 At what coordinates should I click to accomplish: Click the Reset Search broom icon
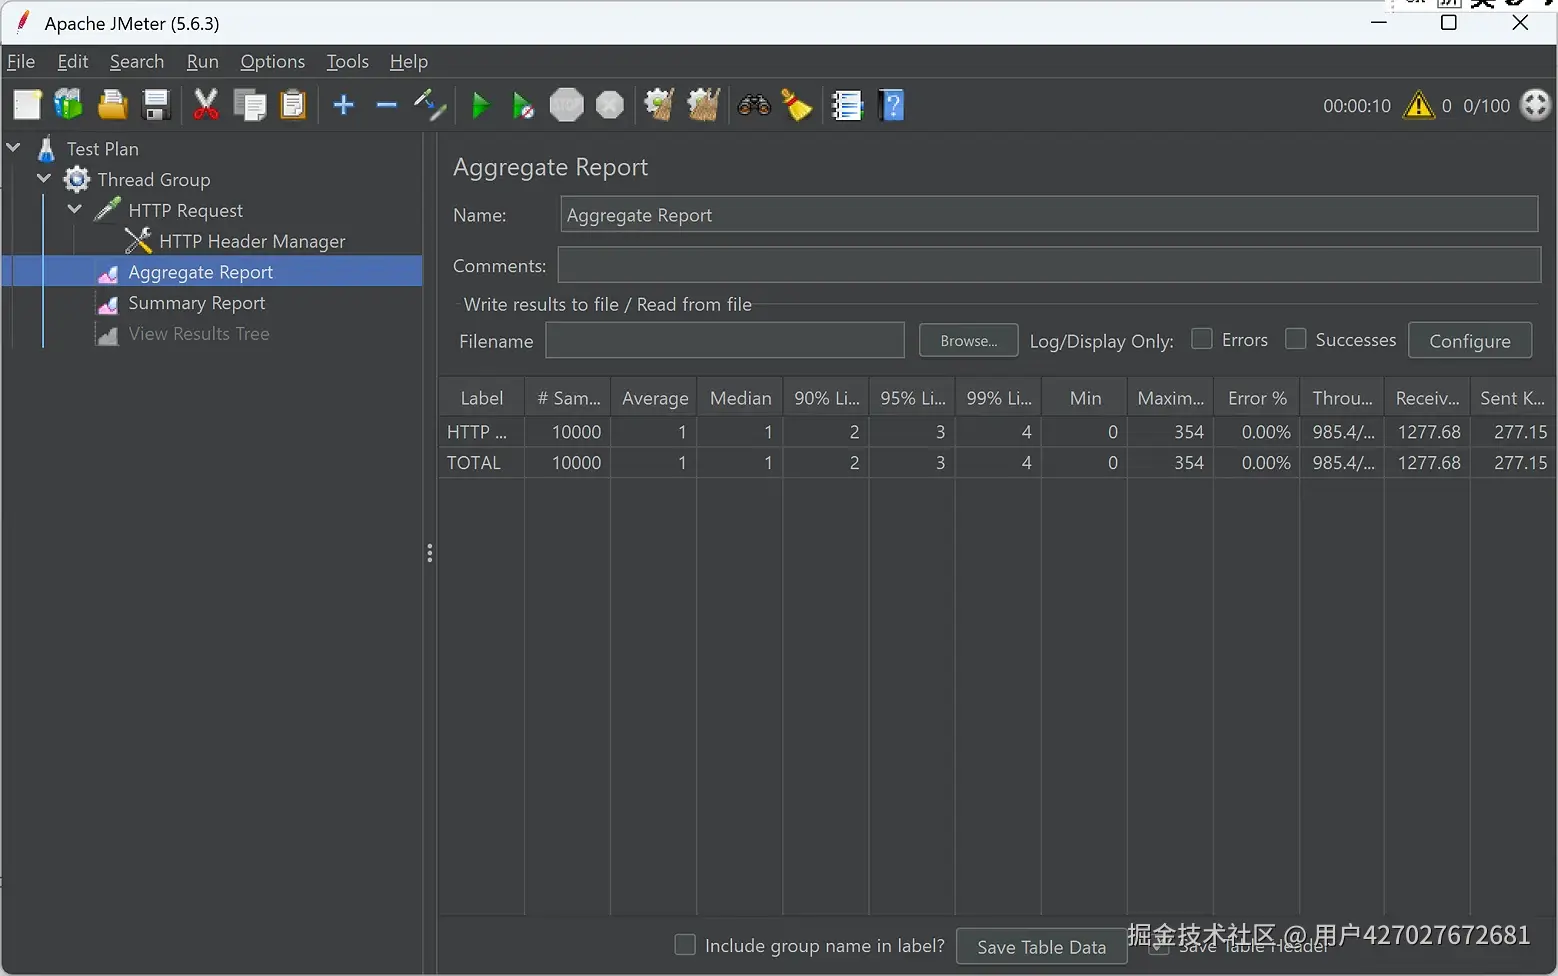tap(797, 105)
